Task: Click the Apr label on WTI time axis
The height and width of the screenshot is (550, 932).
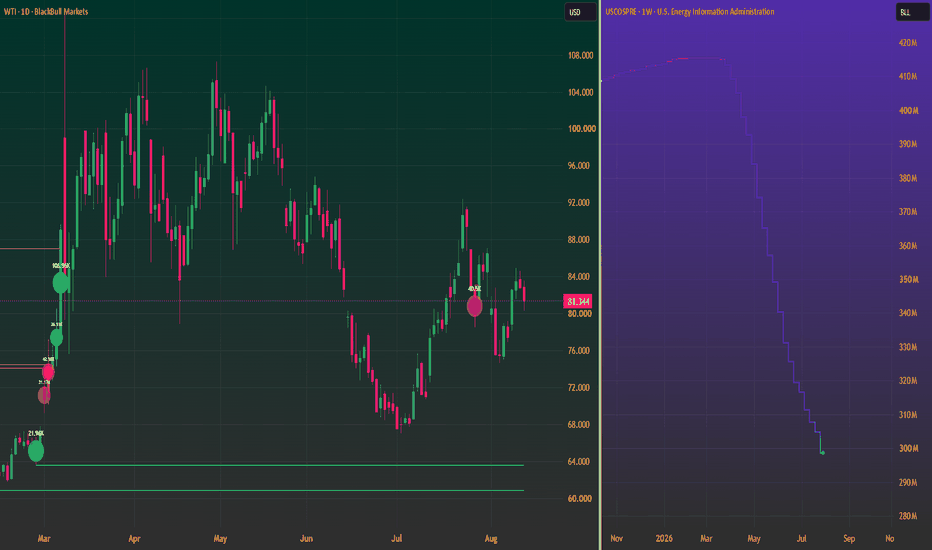Action: pyautogui.click(x=134, y=538)
